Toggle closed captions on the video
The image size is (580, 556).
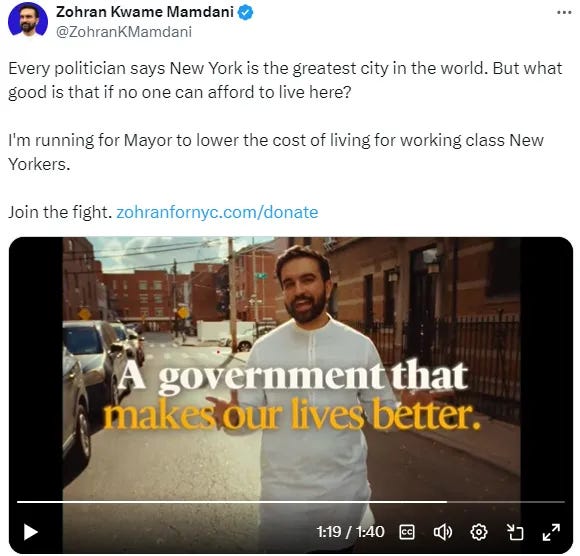pyautogui.click(x=407, y=532)
